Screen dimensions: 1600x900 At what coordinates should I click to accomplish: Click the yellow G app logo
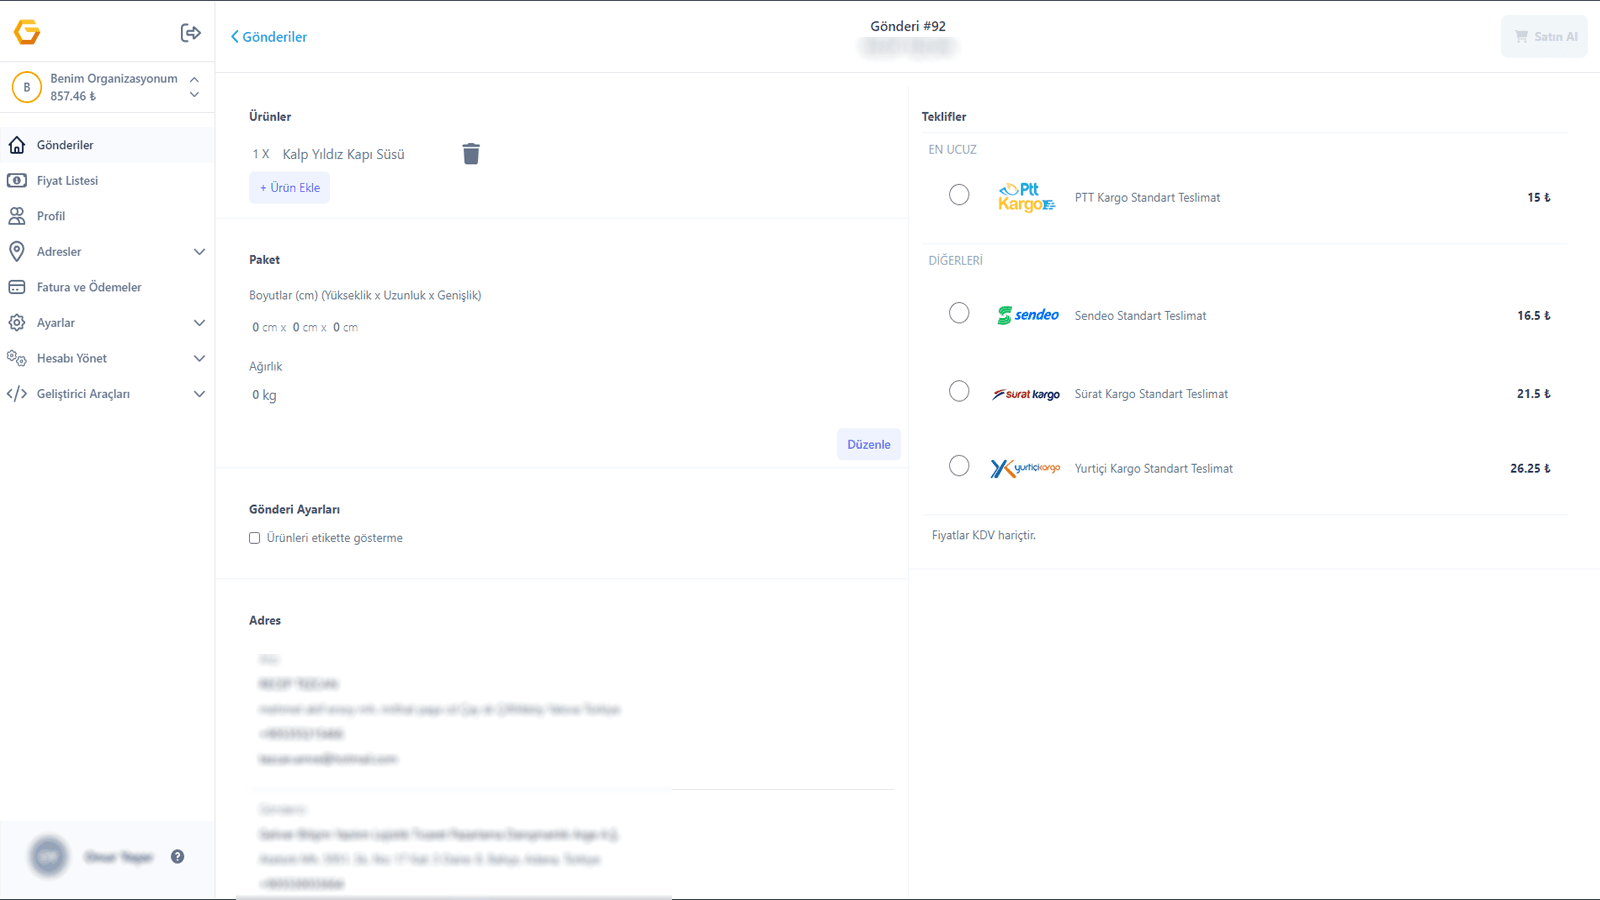27,31
